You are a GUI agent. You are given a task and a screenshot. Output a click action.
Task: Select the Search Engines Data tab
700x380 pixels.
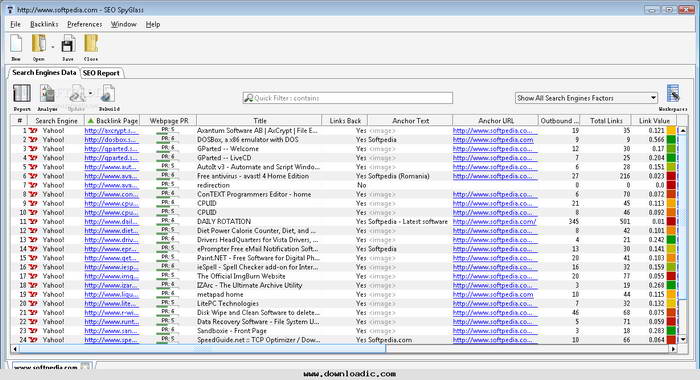(x=44, y=72)
